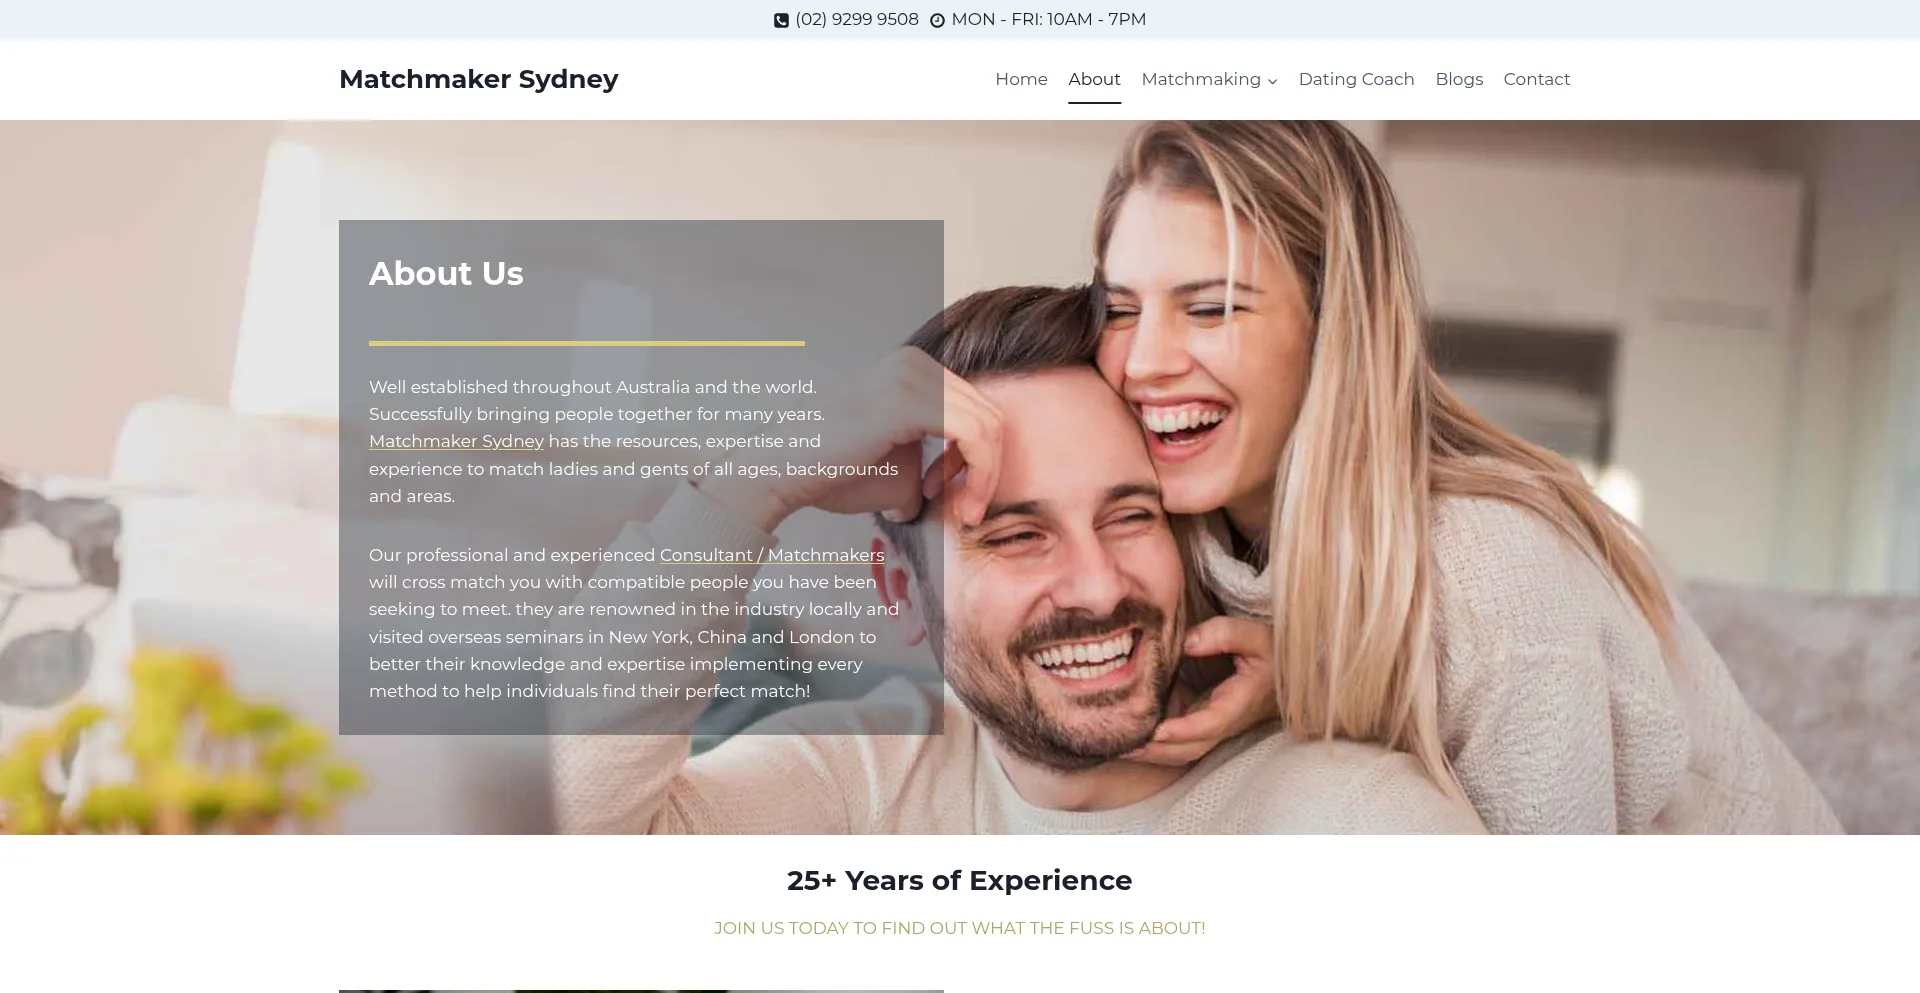
Task: Go to the Home page
Action: [x=1021, y=79]
